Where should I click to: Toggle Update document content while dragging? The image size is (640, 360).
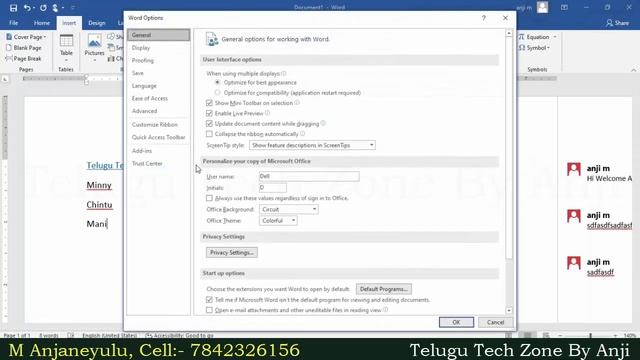point(209,123)
